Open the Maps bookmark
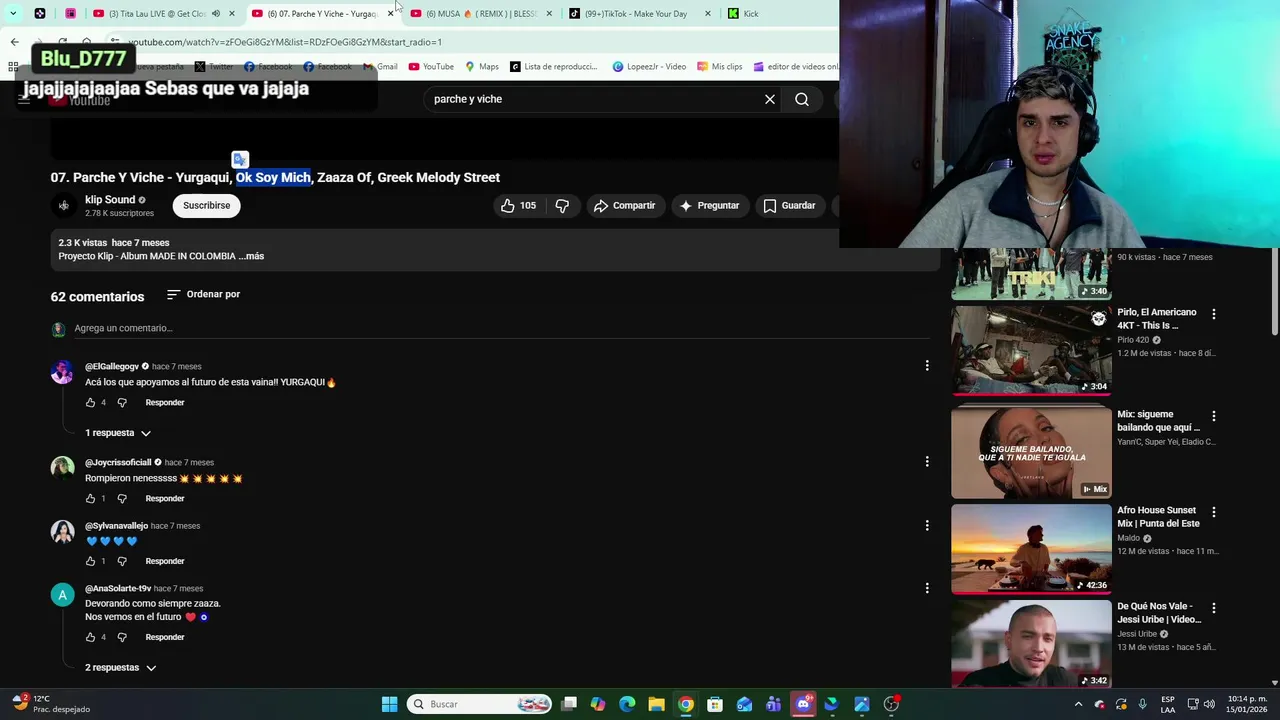This screenshot has height=720, width=1280. (x=481, y=66)
